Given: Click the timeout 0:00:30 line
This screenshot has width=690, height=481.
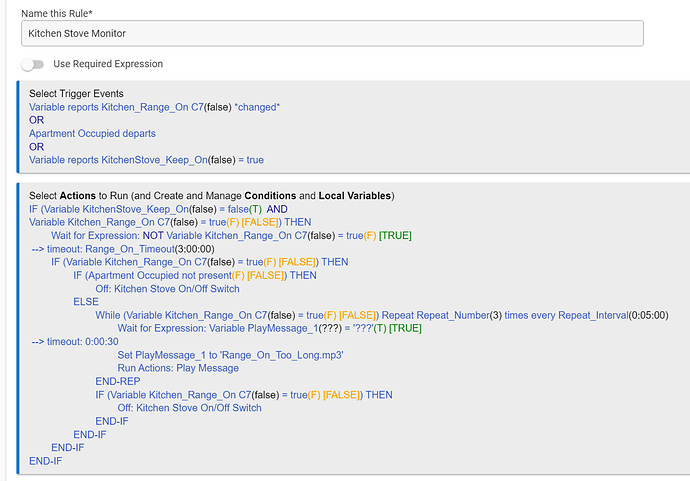Looking at the screenshot, I should (x=75, y=341).
